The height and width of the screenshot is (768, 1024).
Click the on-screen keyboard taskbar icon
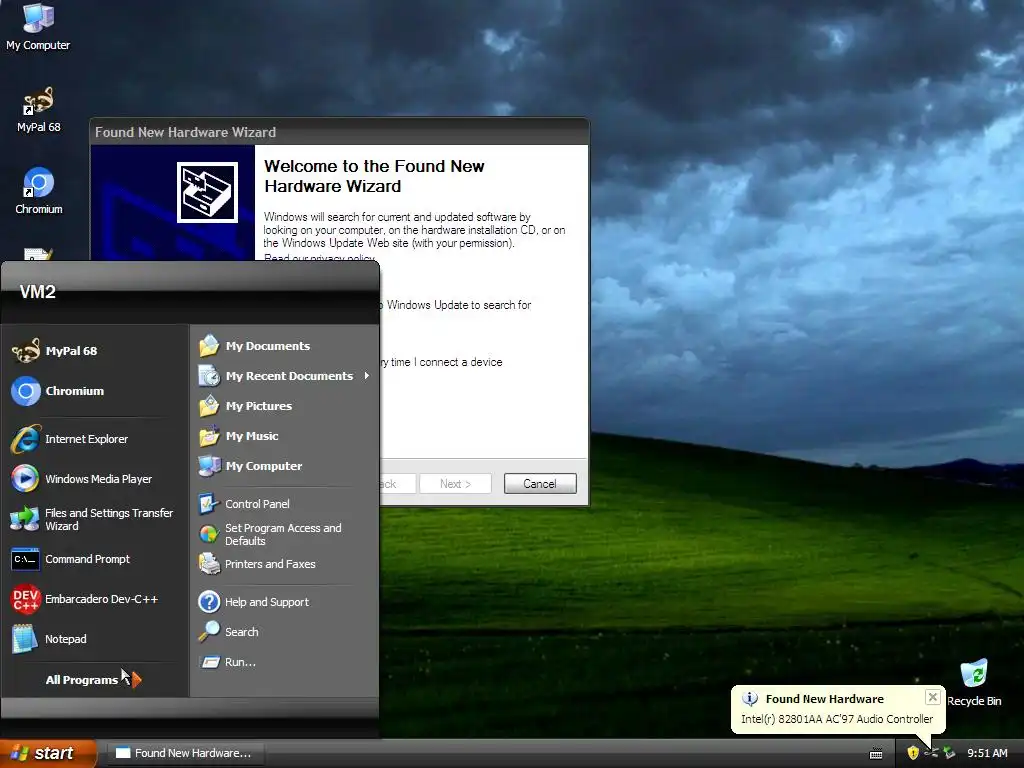click(876, 754)
